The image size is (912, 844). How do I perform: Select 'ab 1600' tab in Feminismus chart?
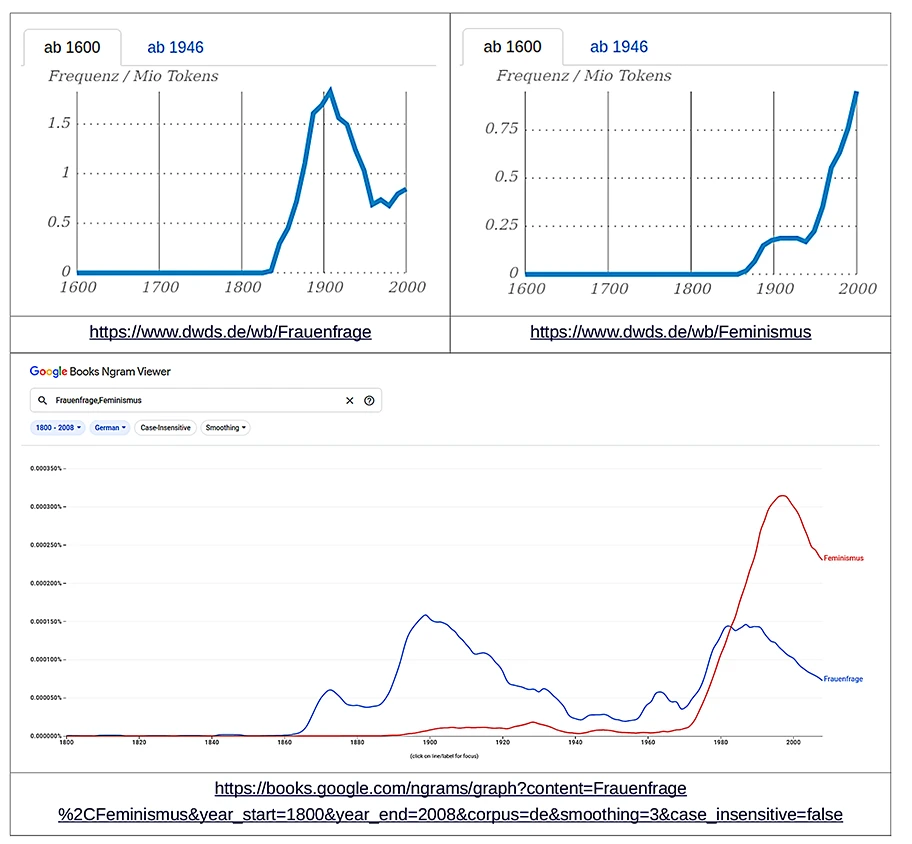coord(512,47)
